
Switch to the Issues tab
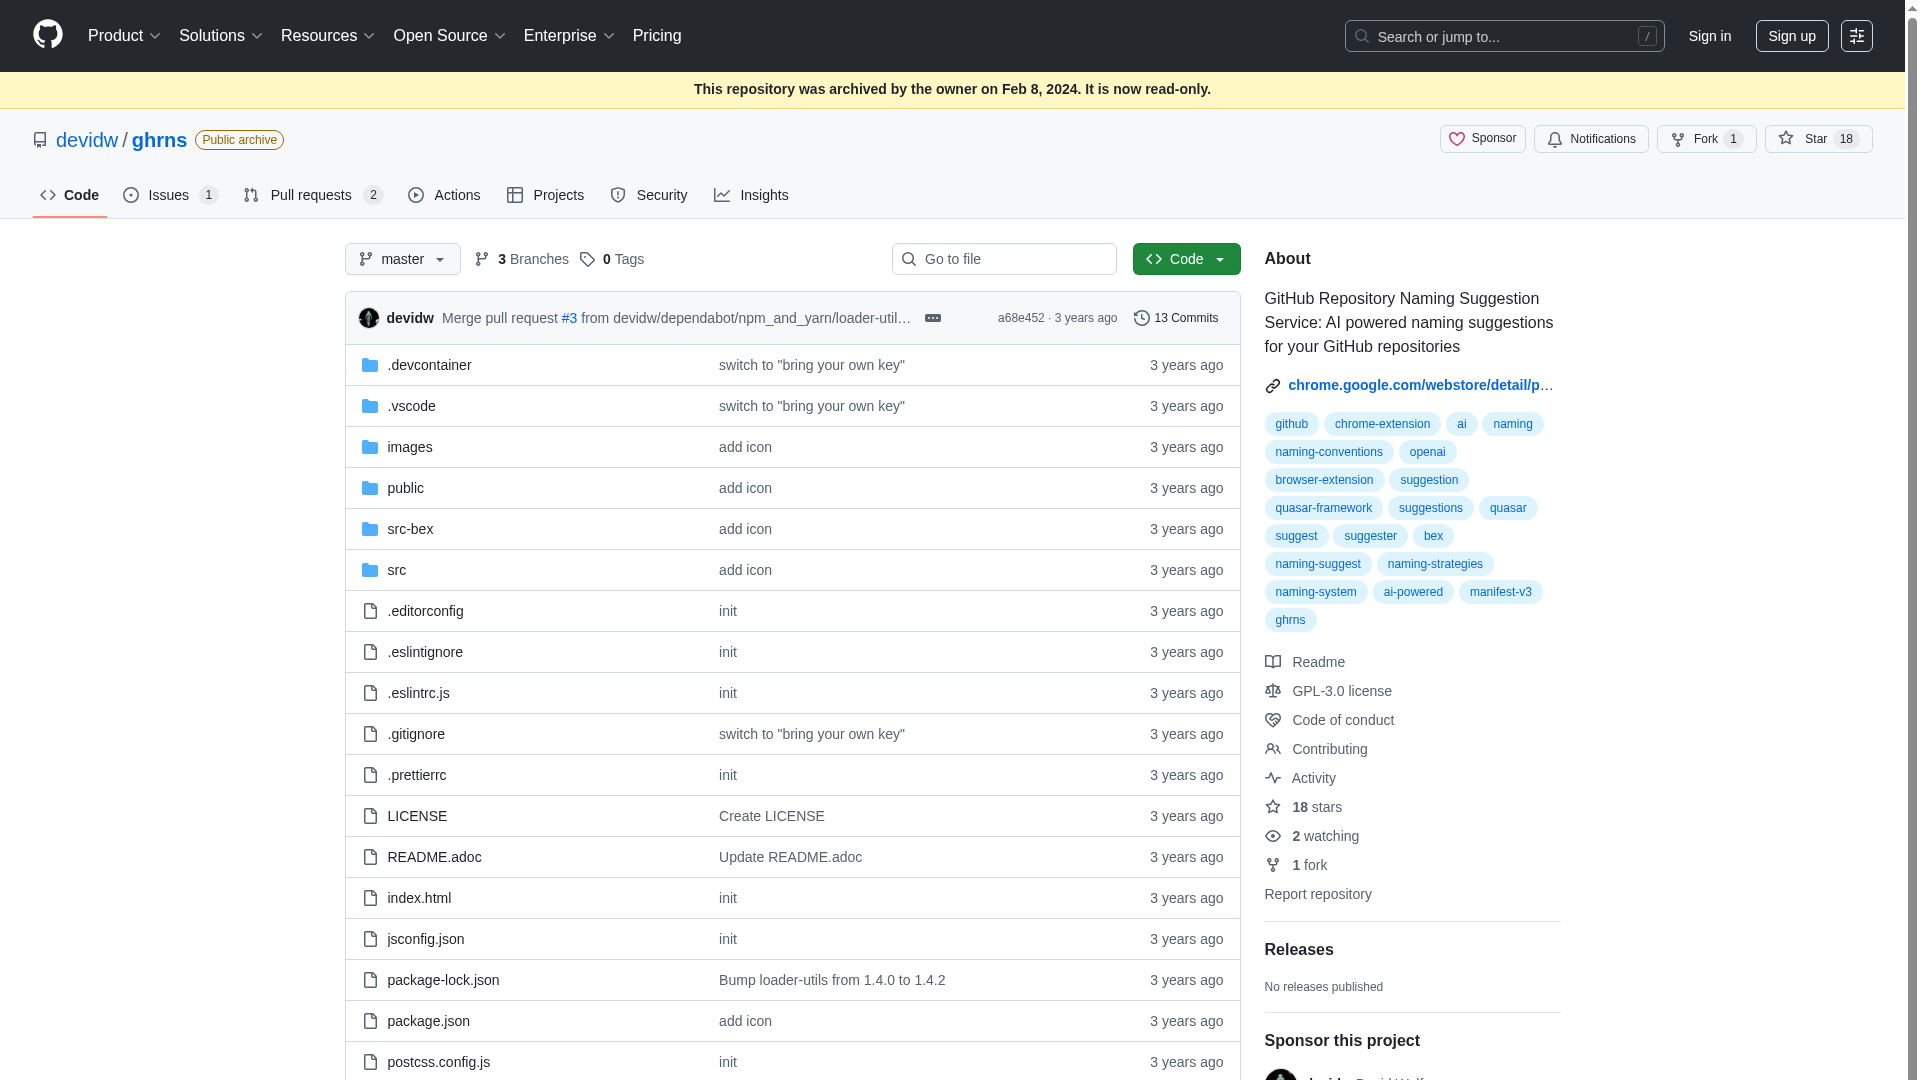(171, 195)
